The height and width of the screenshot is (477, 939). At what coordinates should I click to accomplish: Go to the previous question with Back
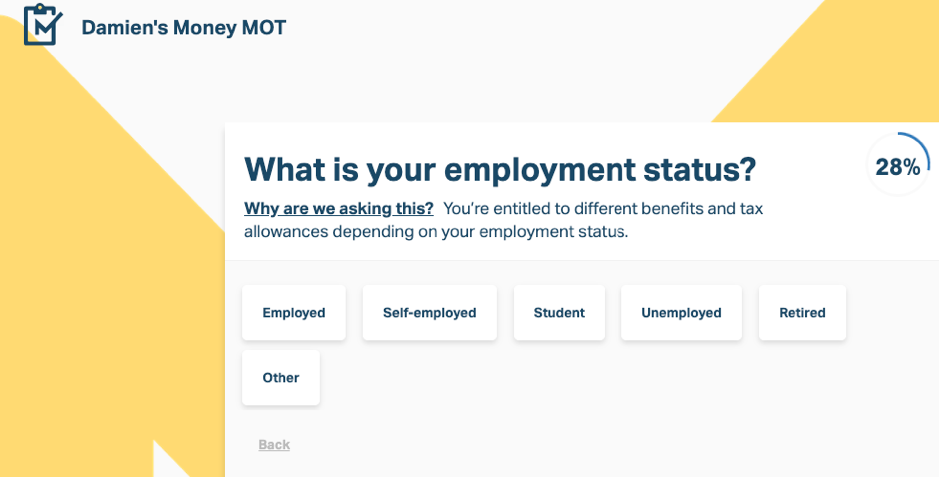pos(274,445)
